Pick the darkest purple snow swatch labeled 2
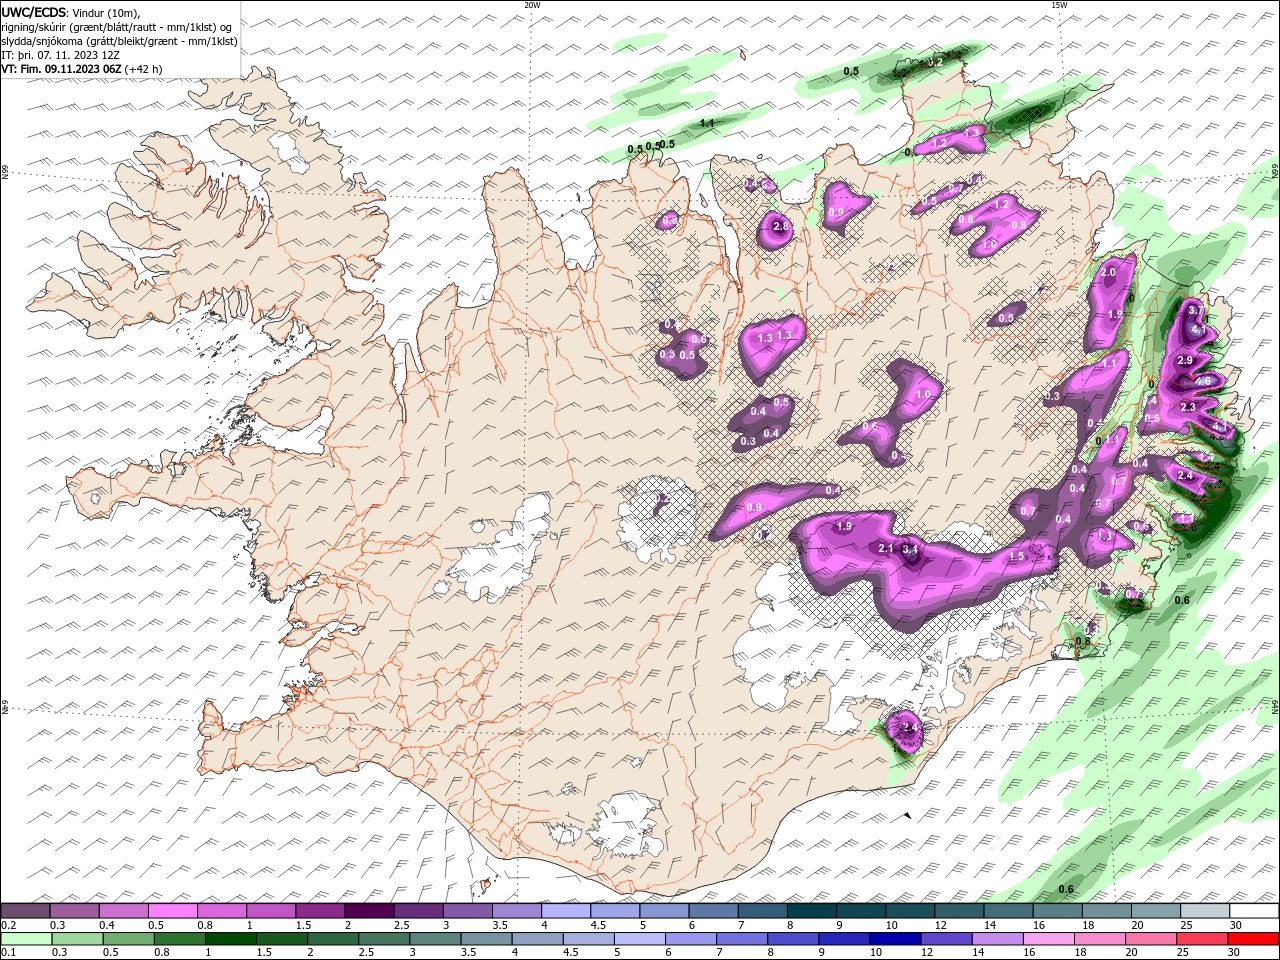The width and height of the screenshot is (1280, 960). click(369, 911)
